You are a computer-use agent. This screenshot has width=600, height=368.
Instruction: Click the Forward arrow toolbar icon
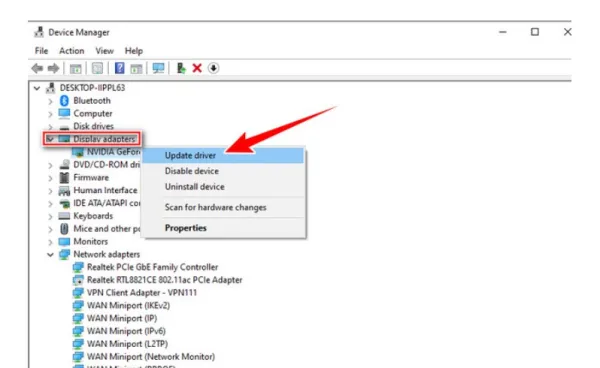(x=53, y=68)
